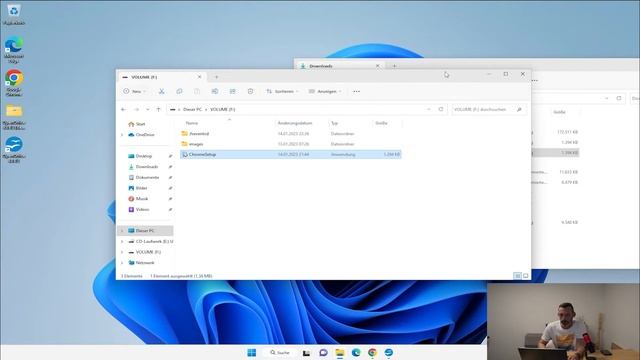The image size is (640, 360).
Task: Open Task View from the taskbar
Action: click(x=306, y=352)
